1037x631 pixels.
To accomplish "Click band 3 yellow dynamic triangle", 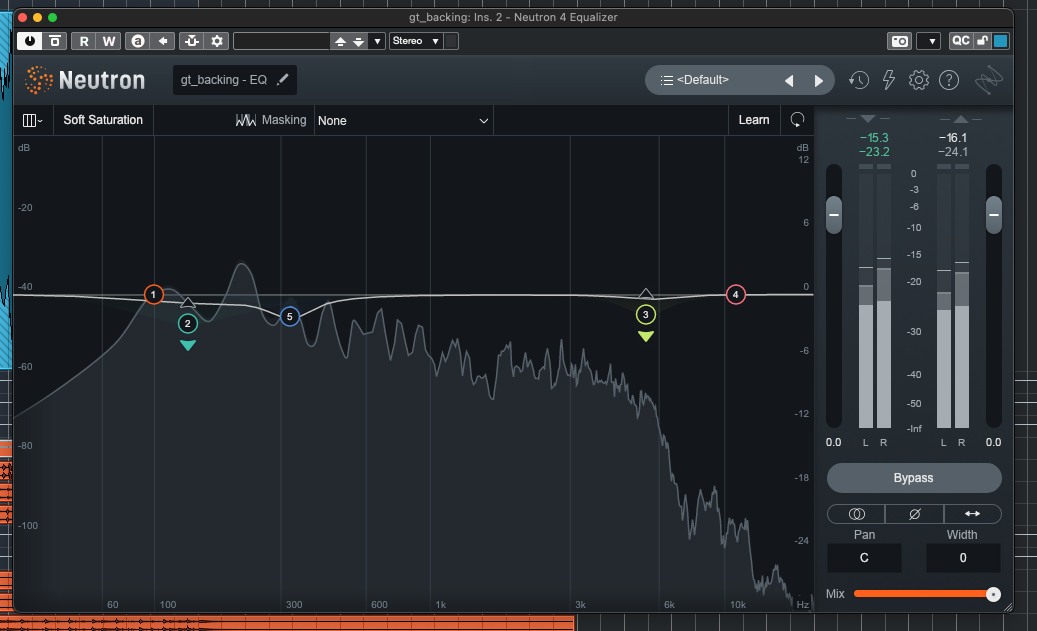I will coord(645,336).
